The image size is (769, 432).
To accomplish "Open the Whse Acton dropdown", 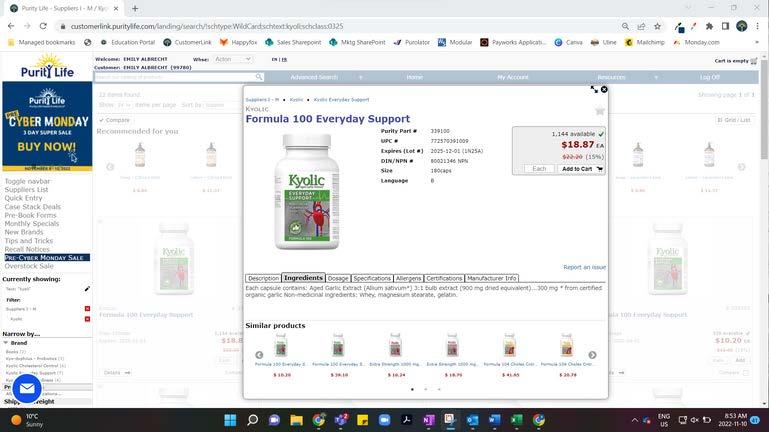I will click(232, 59).
